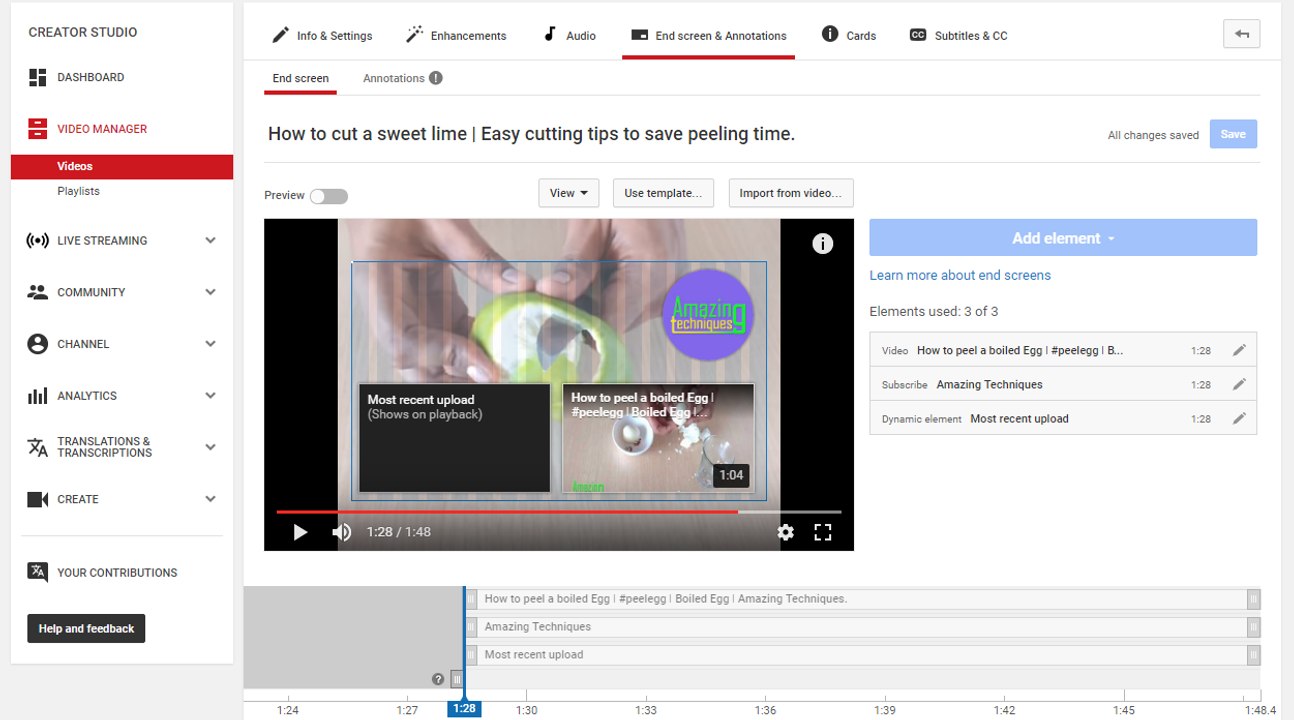
Task: Click the 1:28 timeline playhead marker
Action: (x=464, y=708)
